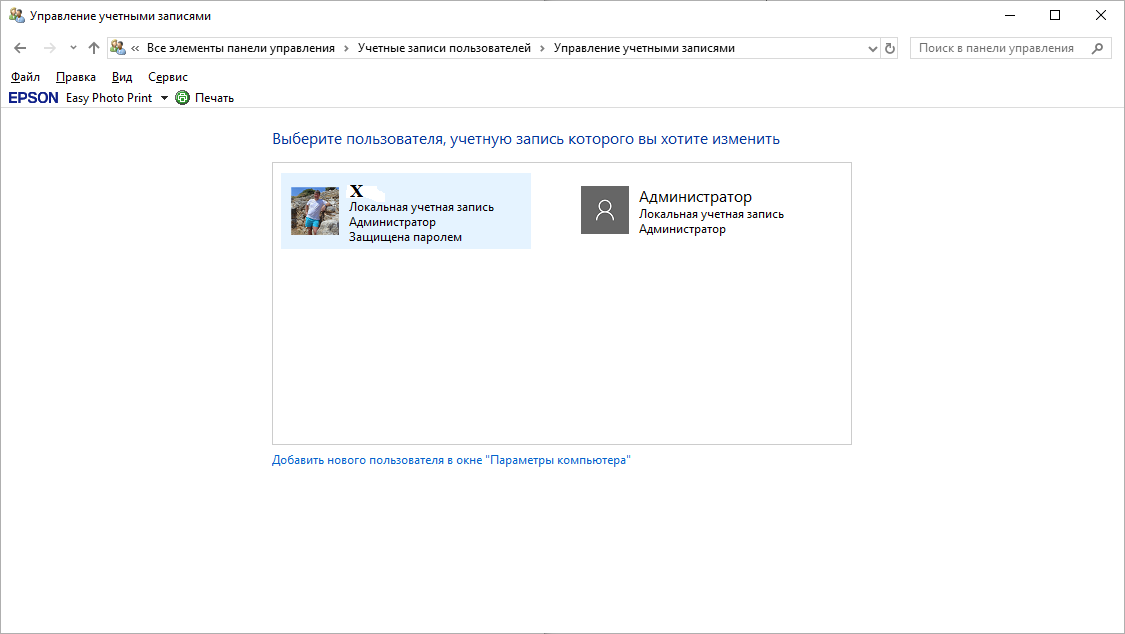Select the Администратор account avatar icon
1125x634 pixels.
tap(605, 210)
